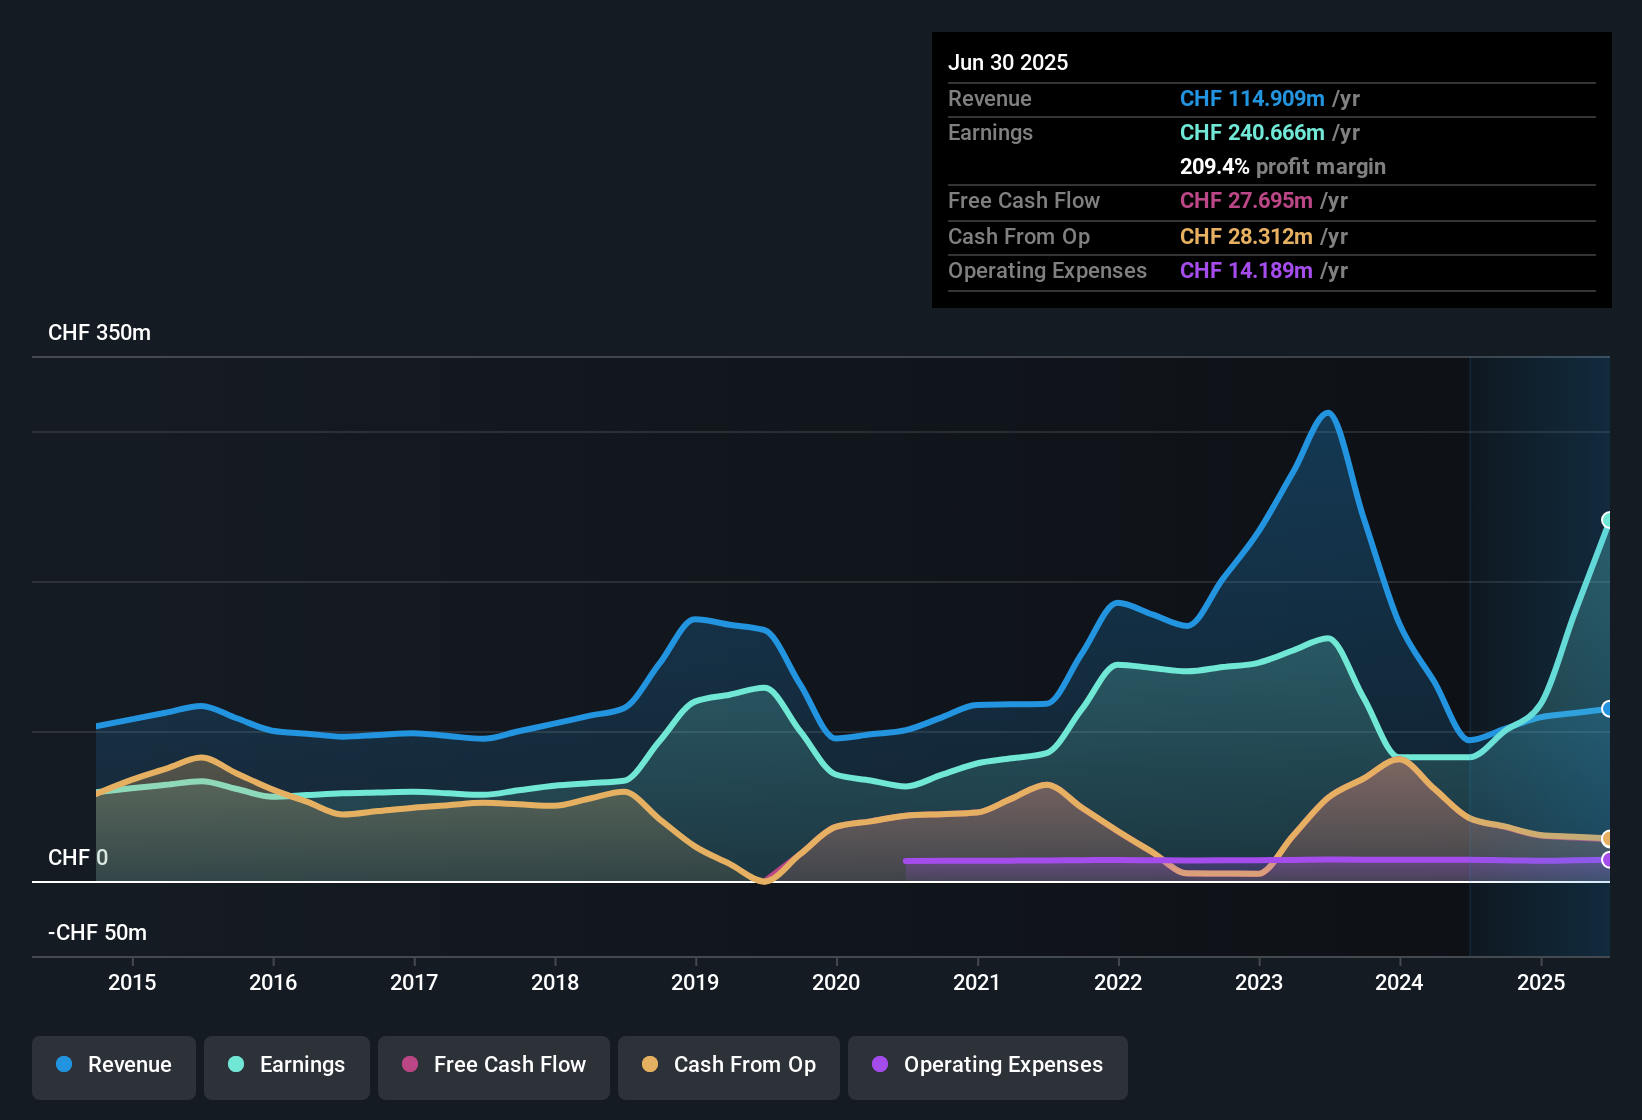The image size is (1642, 1120).
Task: Click the CHF 240.666m earnings value in tooltip
Action: 1252,133
